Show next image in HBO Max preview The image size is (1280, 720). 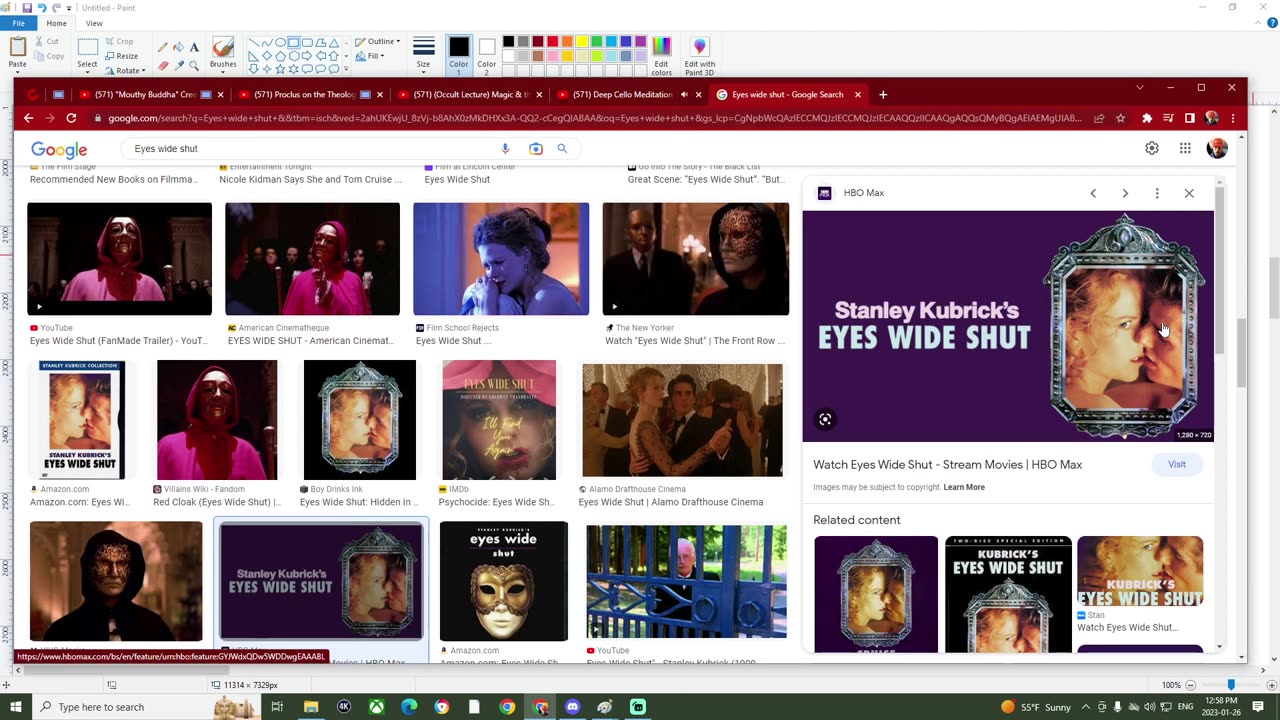[1125, 193]
